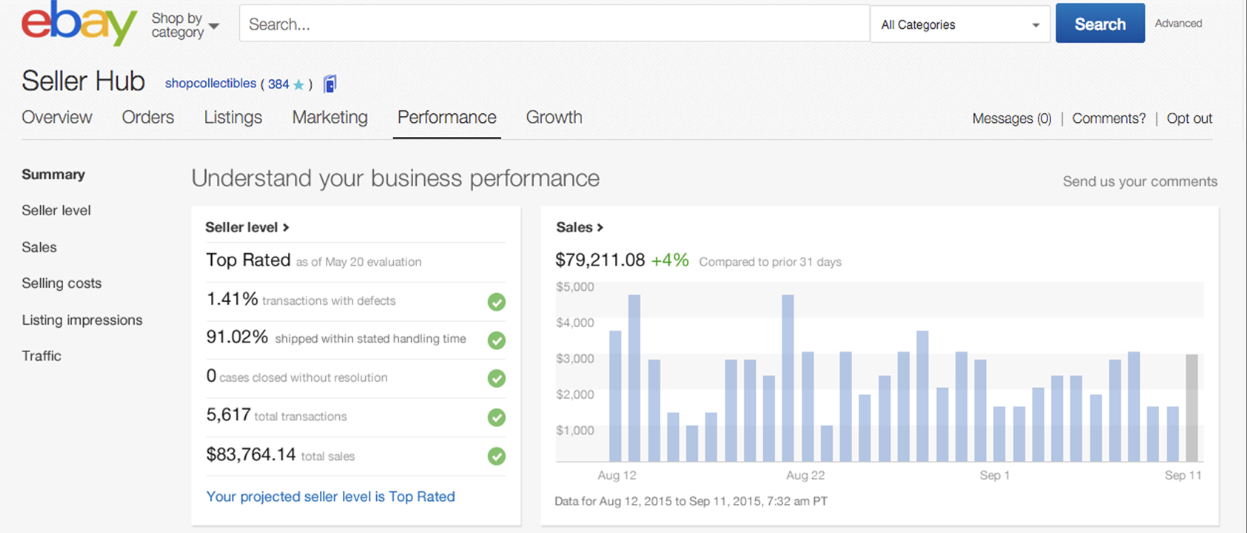This screenshot has width=1247, height=533.
Task: Open the Growth tab
Action: pyautogui.click(x=554, y=117)
